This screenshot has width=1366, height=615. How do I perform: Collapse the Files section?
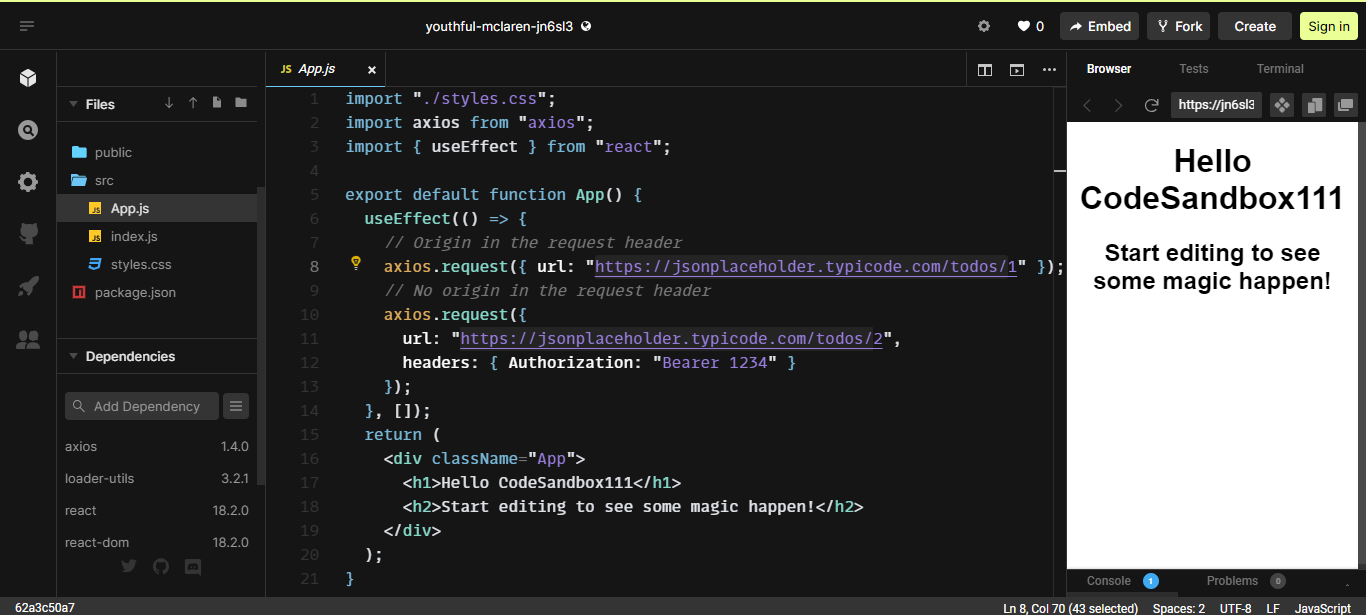coord(73,103)
